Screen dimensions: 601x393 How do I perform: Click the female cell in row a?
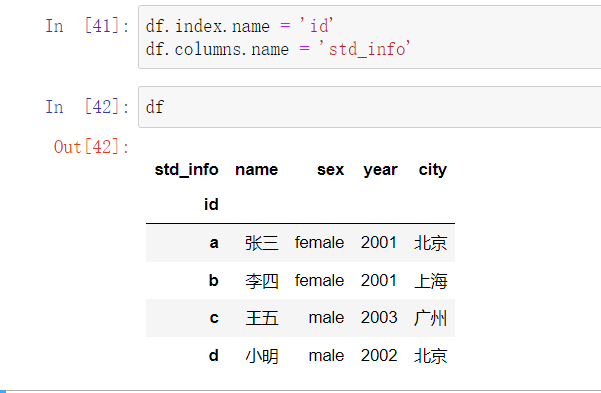pyautogui.click(x=319, y=243)
